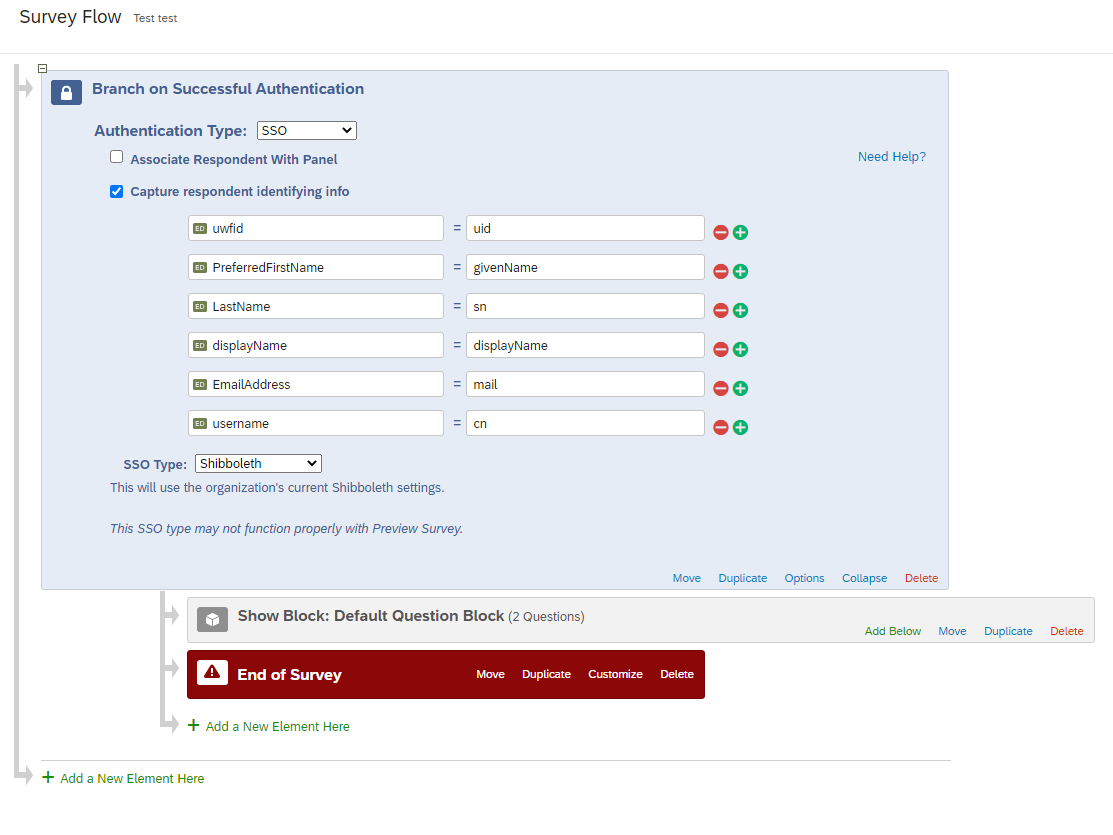Click the lock icon of the authentication branch

tap(66, 93)
